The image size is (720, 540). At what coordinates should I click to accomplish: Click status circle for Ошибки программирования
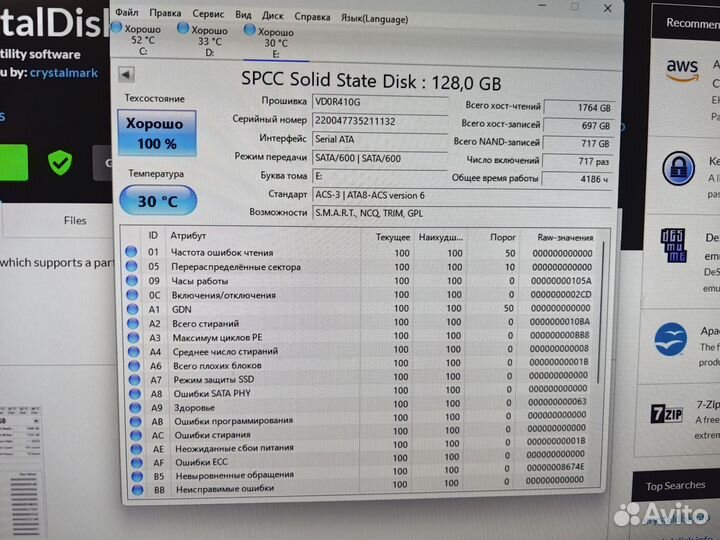(x=136, y=421)
